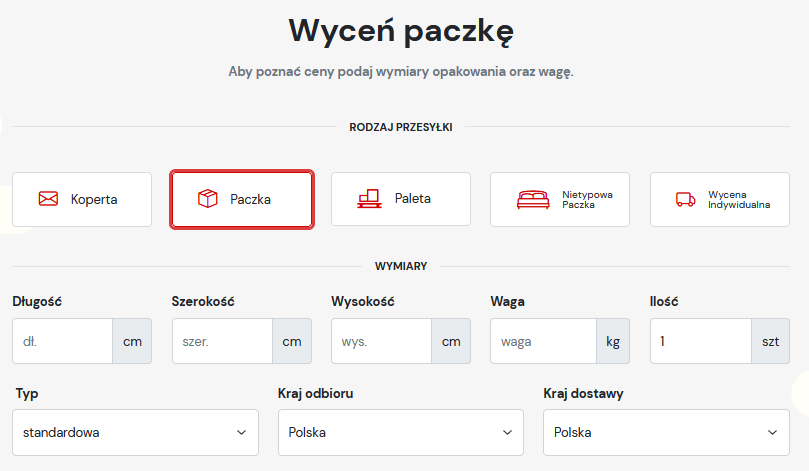Click the envelope icon for Koperta
The height and width of the screenshot is (471, 809).
48,199
